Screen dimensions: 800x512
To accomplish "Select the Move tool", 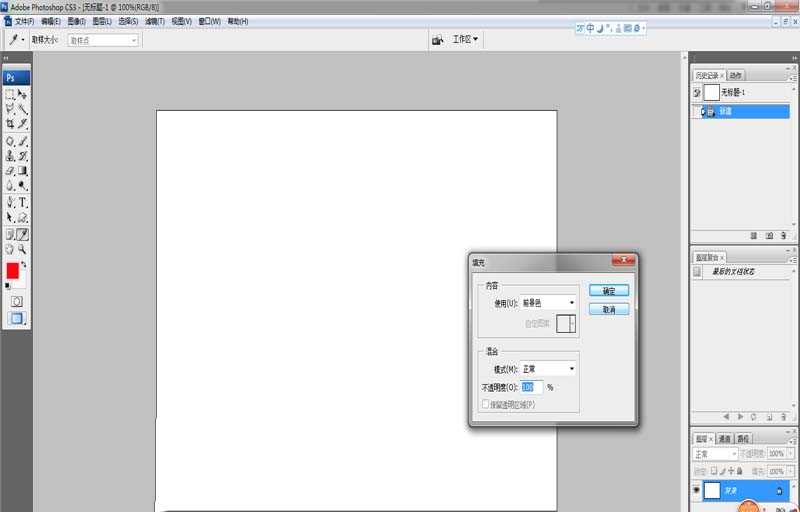I will tap(22, 94).
